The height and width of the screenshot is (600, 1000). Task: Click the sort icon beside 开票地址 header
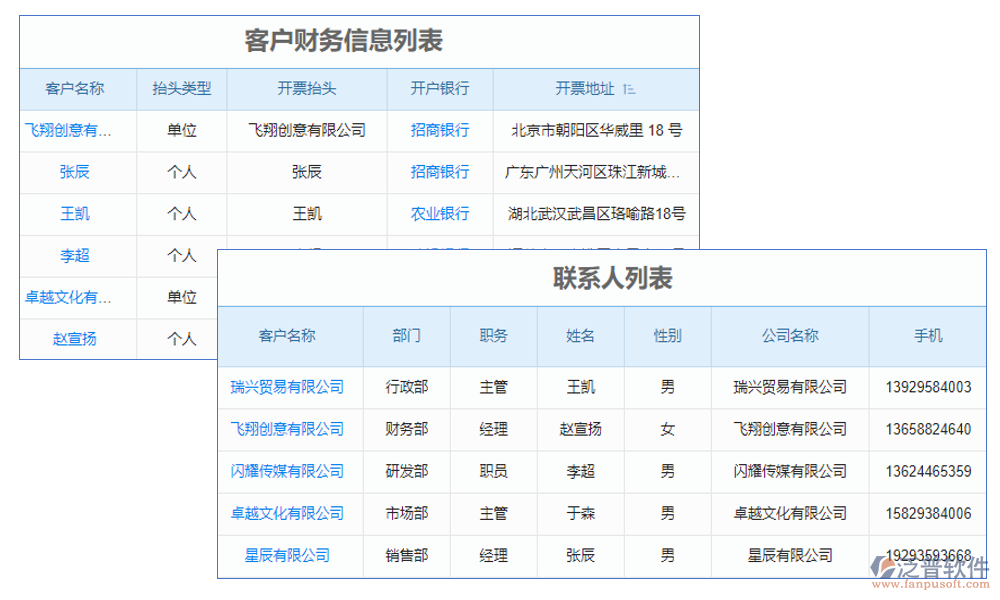(629, 89)
